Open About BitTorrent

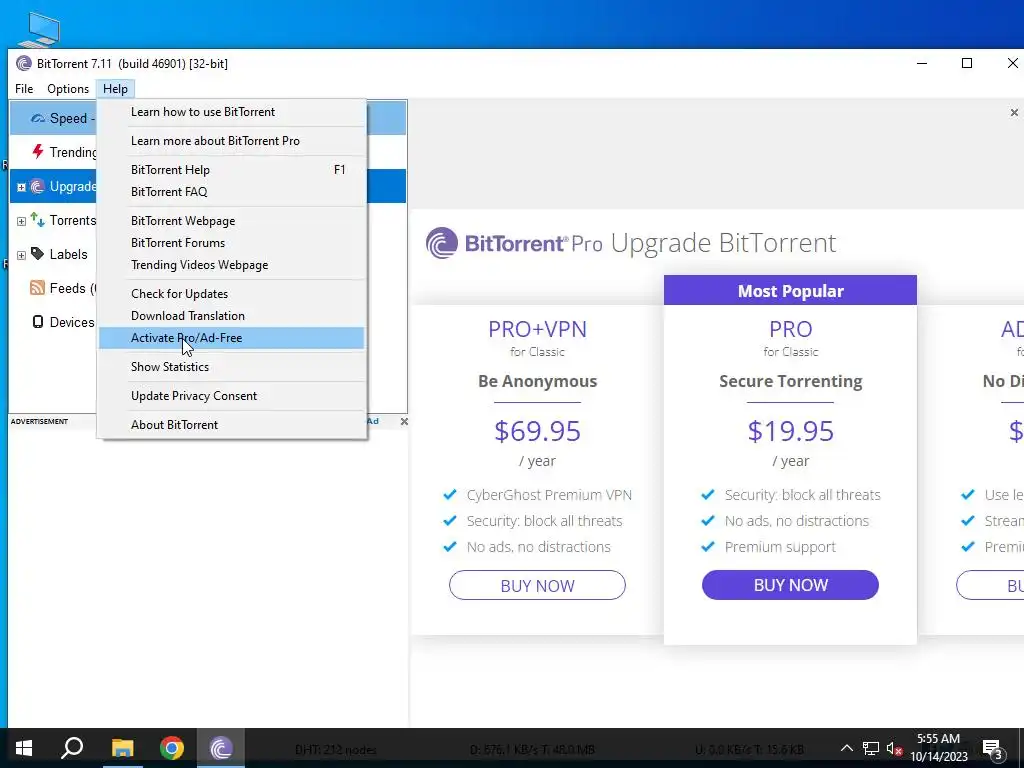click(231, 424)
